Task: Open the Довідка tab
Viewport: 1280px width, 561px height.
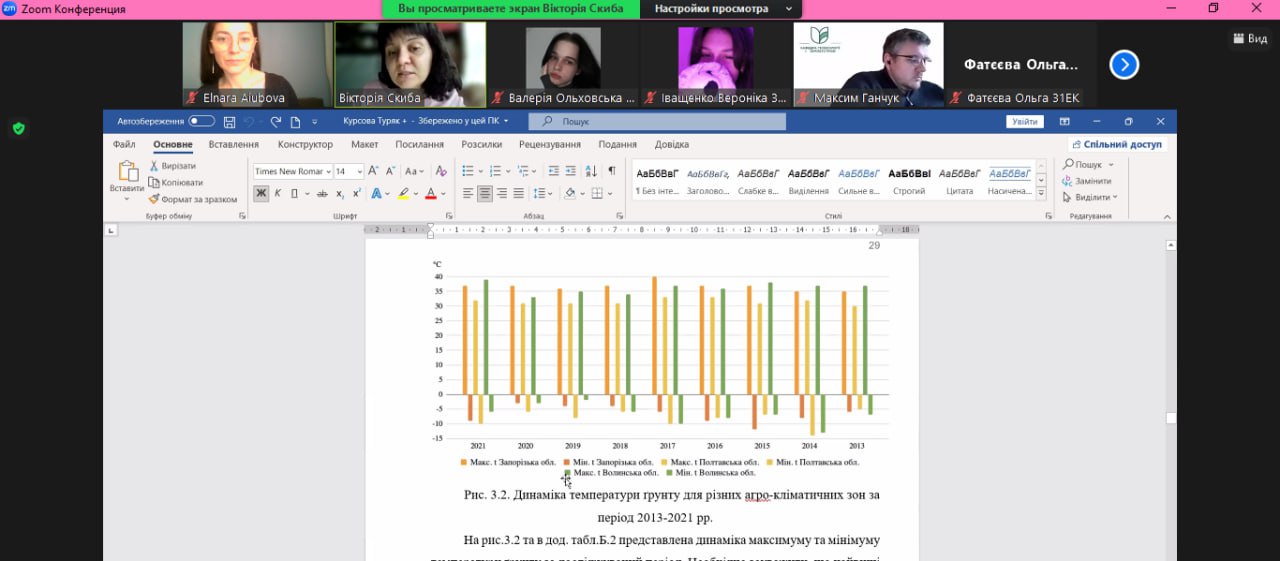Action: pos(672,144)
